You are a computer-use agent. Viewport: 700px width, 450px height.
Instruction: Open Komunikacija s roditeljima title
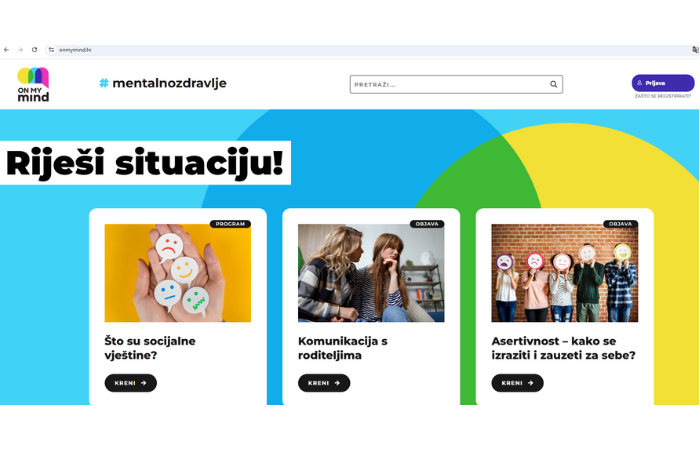coord(343,348)
